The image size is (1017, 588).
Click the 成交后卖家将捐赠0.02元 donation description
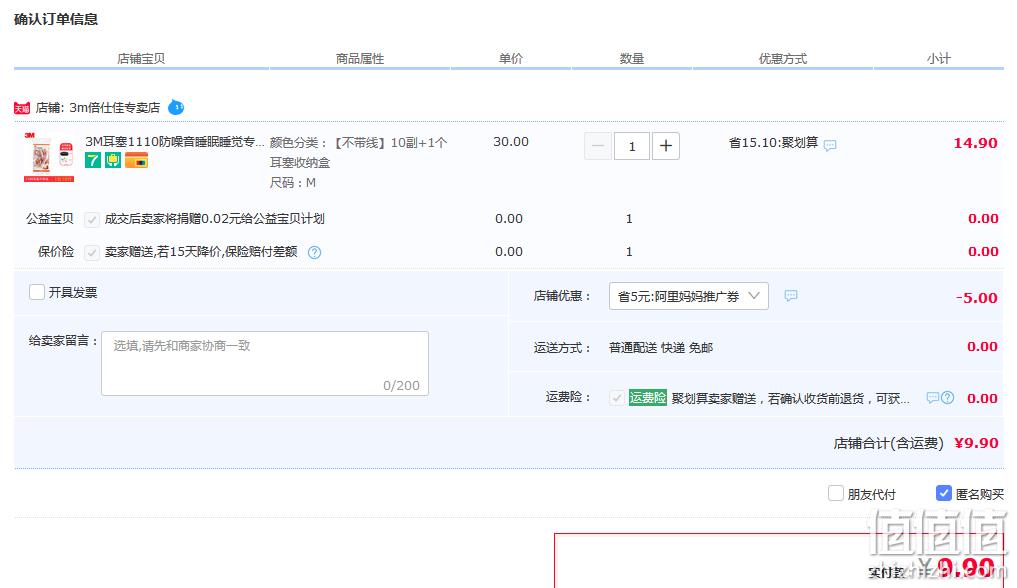coord(215,218)
